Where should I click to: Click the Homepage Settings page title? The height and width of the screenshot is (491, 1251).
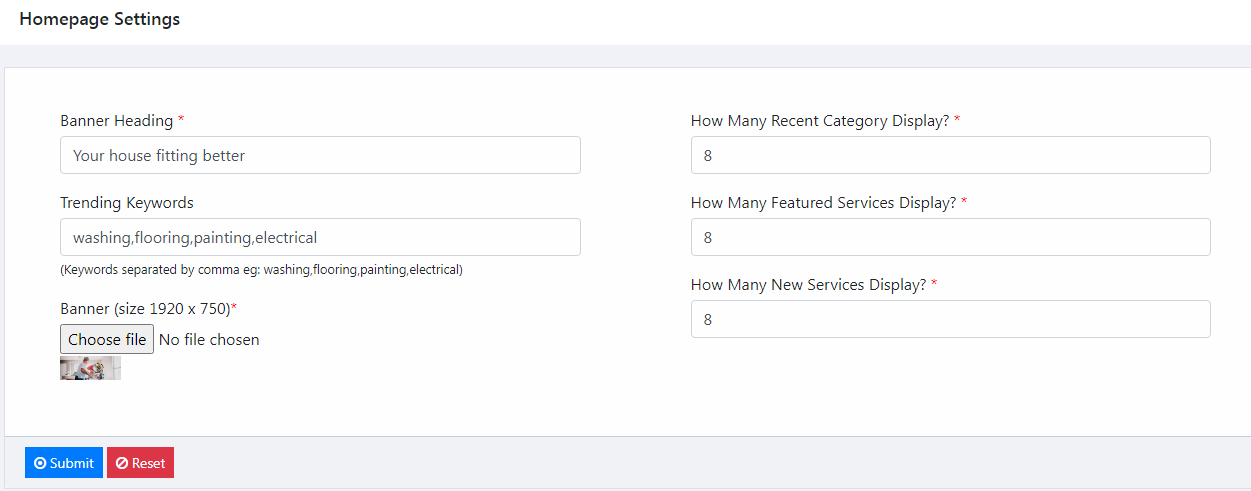(x=100, y=19)
